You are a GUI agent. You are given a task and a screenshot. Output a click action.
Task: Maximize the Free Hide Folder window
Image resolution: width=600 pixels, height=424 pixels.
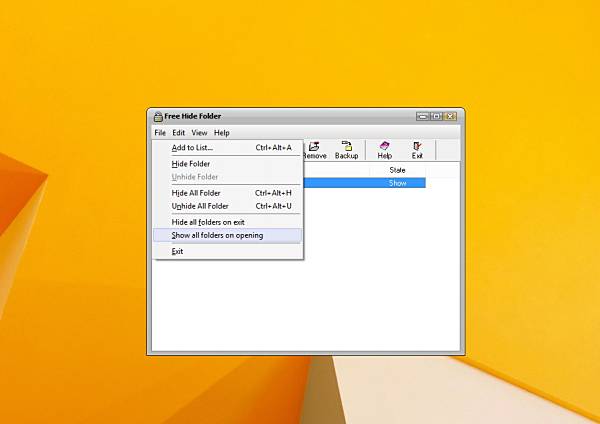437,116
